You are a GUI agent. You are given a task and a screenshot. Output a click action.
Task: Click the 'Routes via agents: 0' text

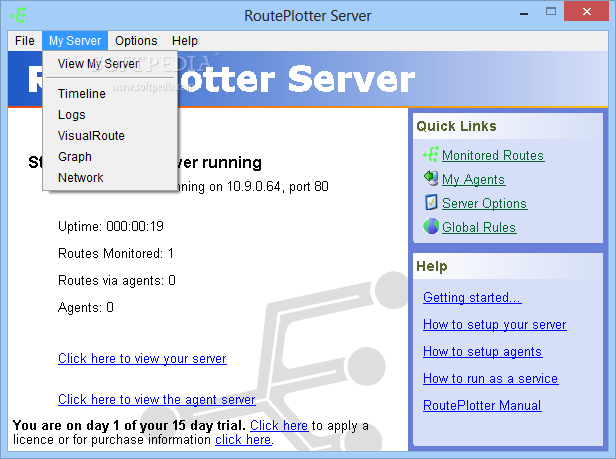pyautogui.click(x=117, y=281)
